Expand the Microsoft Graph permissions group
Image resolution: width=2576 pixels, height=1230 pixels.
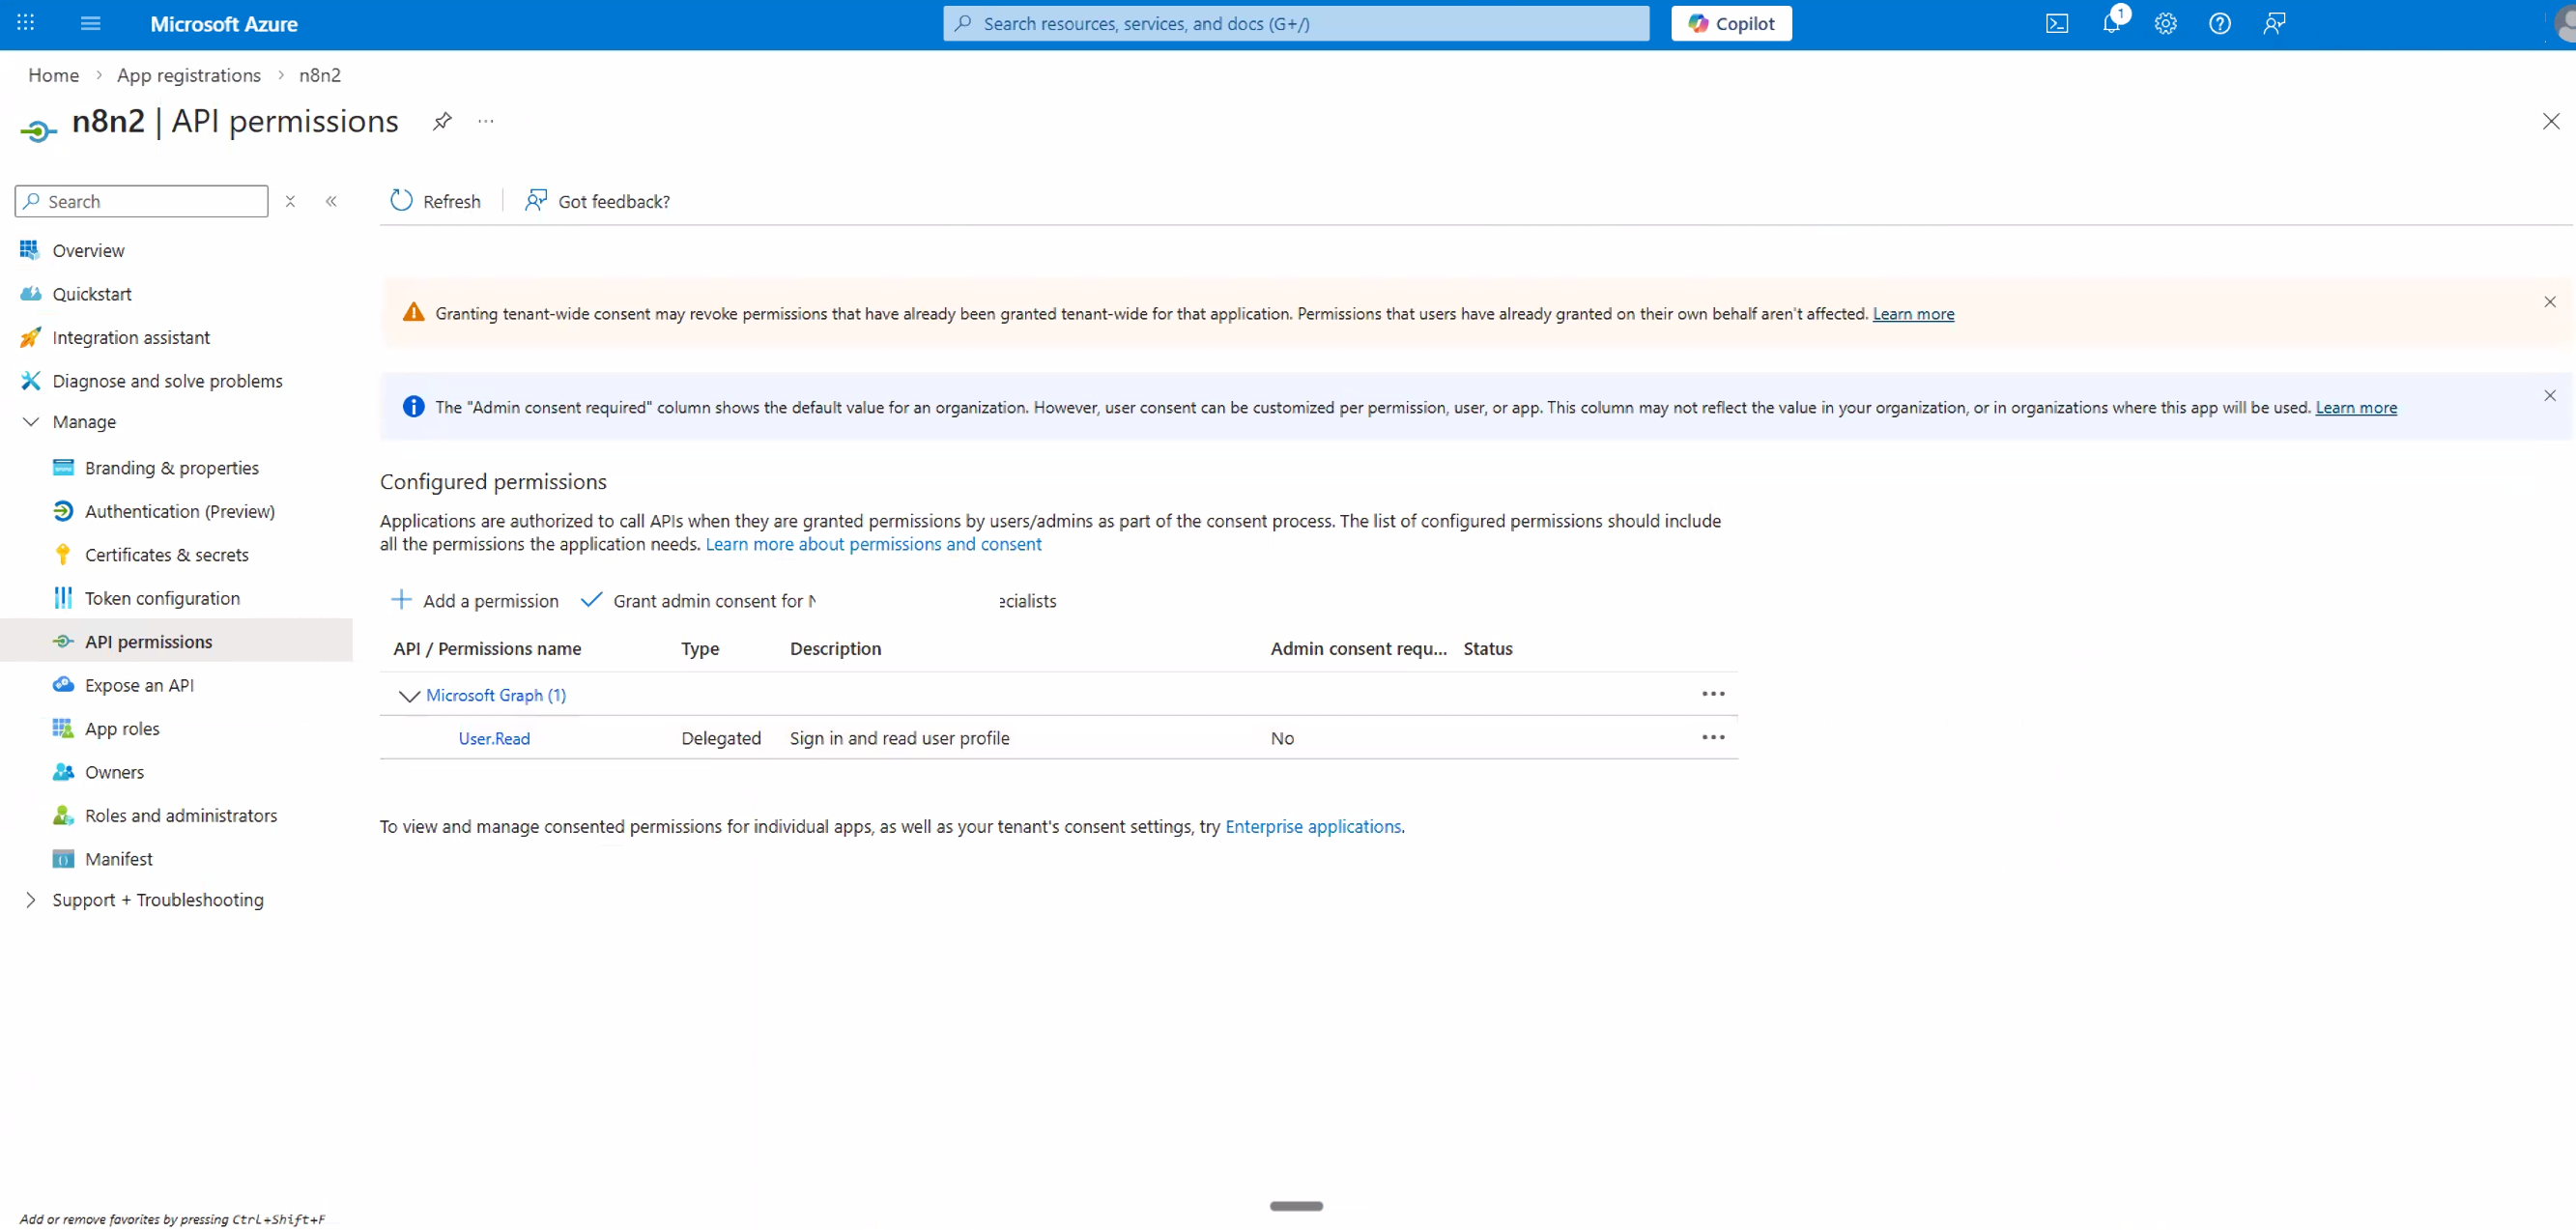(x=408, y=695)
